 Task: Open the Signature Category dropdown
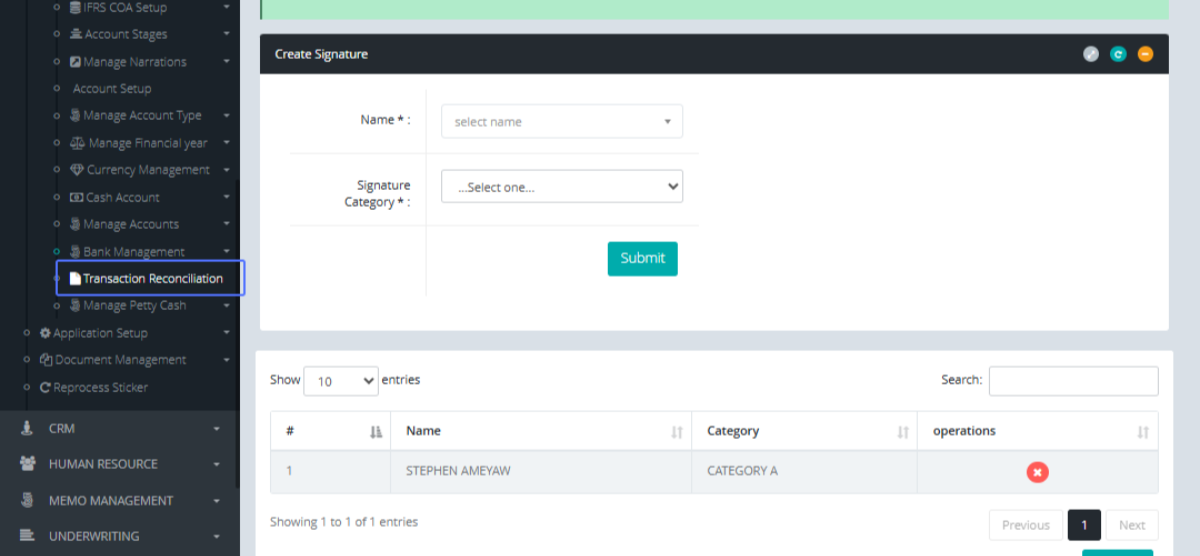coord(562,187)
